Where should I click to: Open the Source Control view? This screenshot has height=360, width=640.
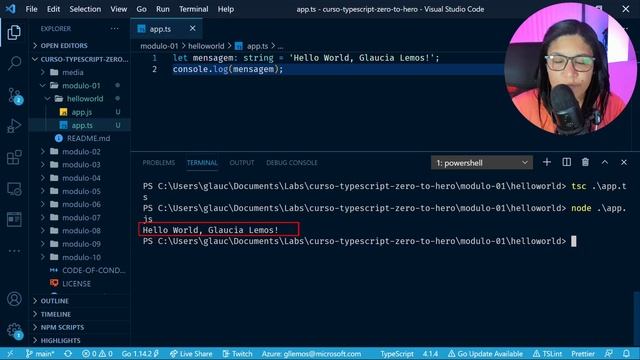(15, 96)
